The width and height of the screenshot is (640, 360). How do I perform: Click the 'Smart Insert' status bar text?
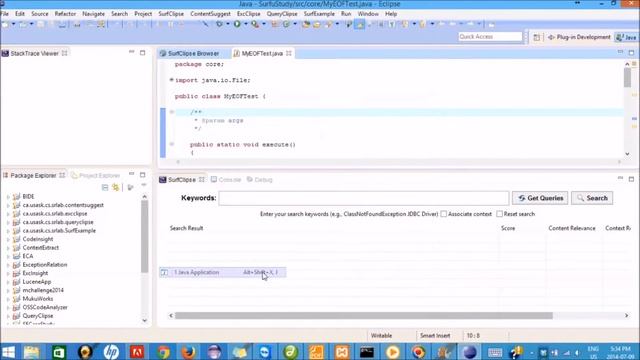pos(435,336)
